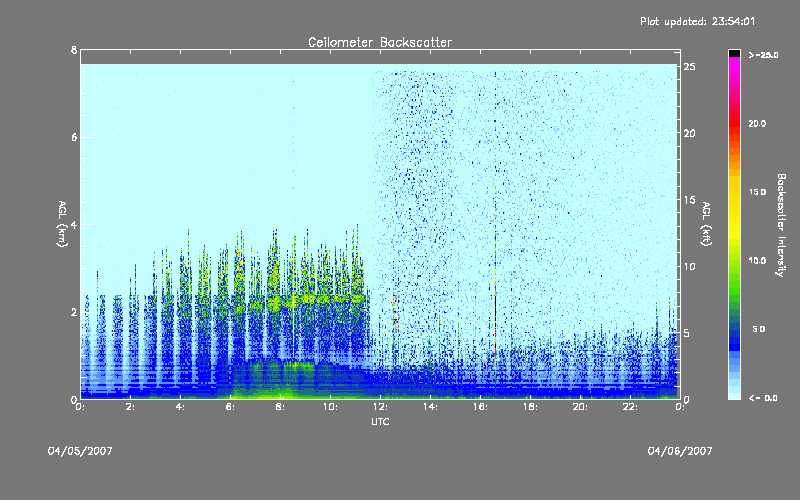This screenshot has height=500, width=800.
Task: Click the green colorbar region near 10.0
Action: pos(734,261)
